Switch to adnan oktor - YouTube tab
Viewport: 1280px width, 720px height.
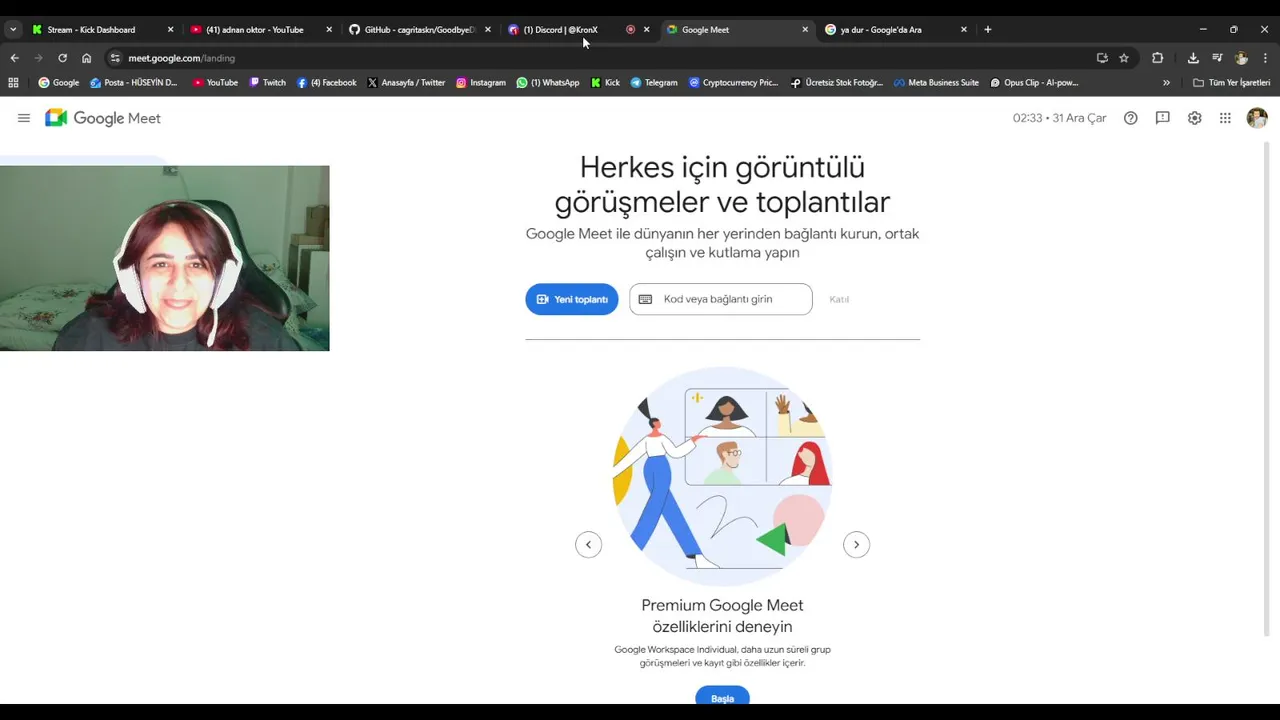(x=255, y=30)
